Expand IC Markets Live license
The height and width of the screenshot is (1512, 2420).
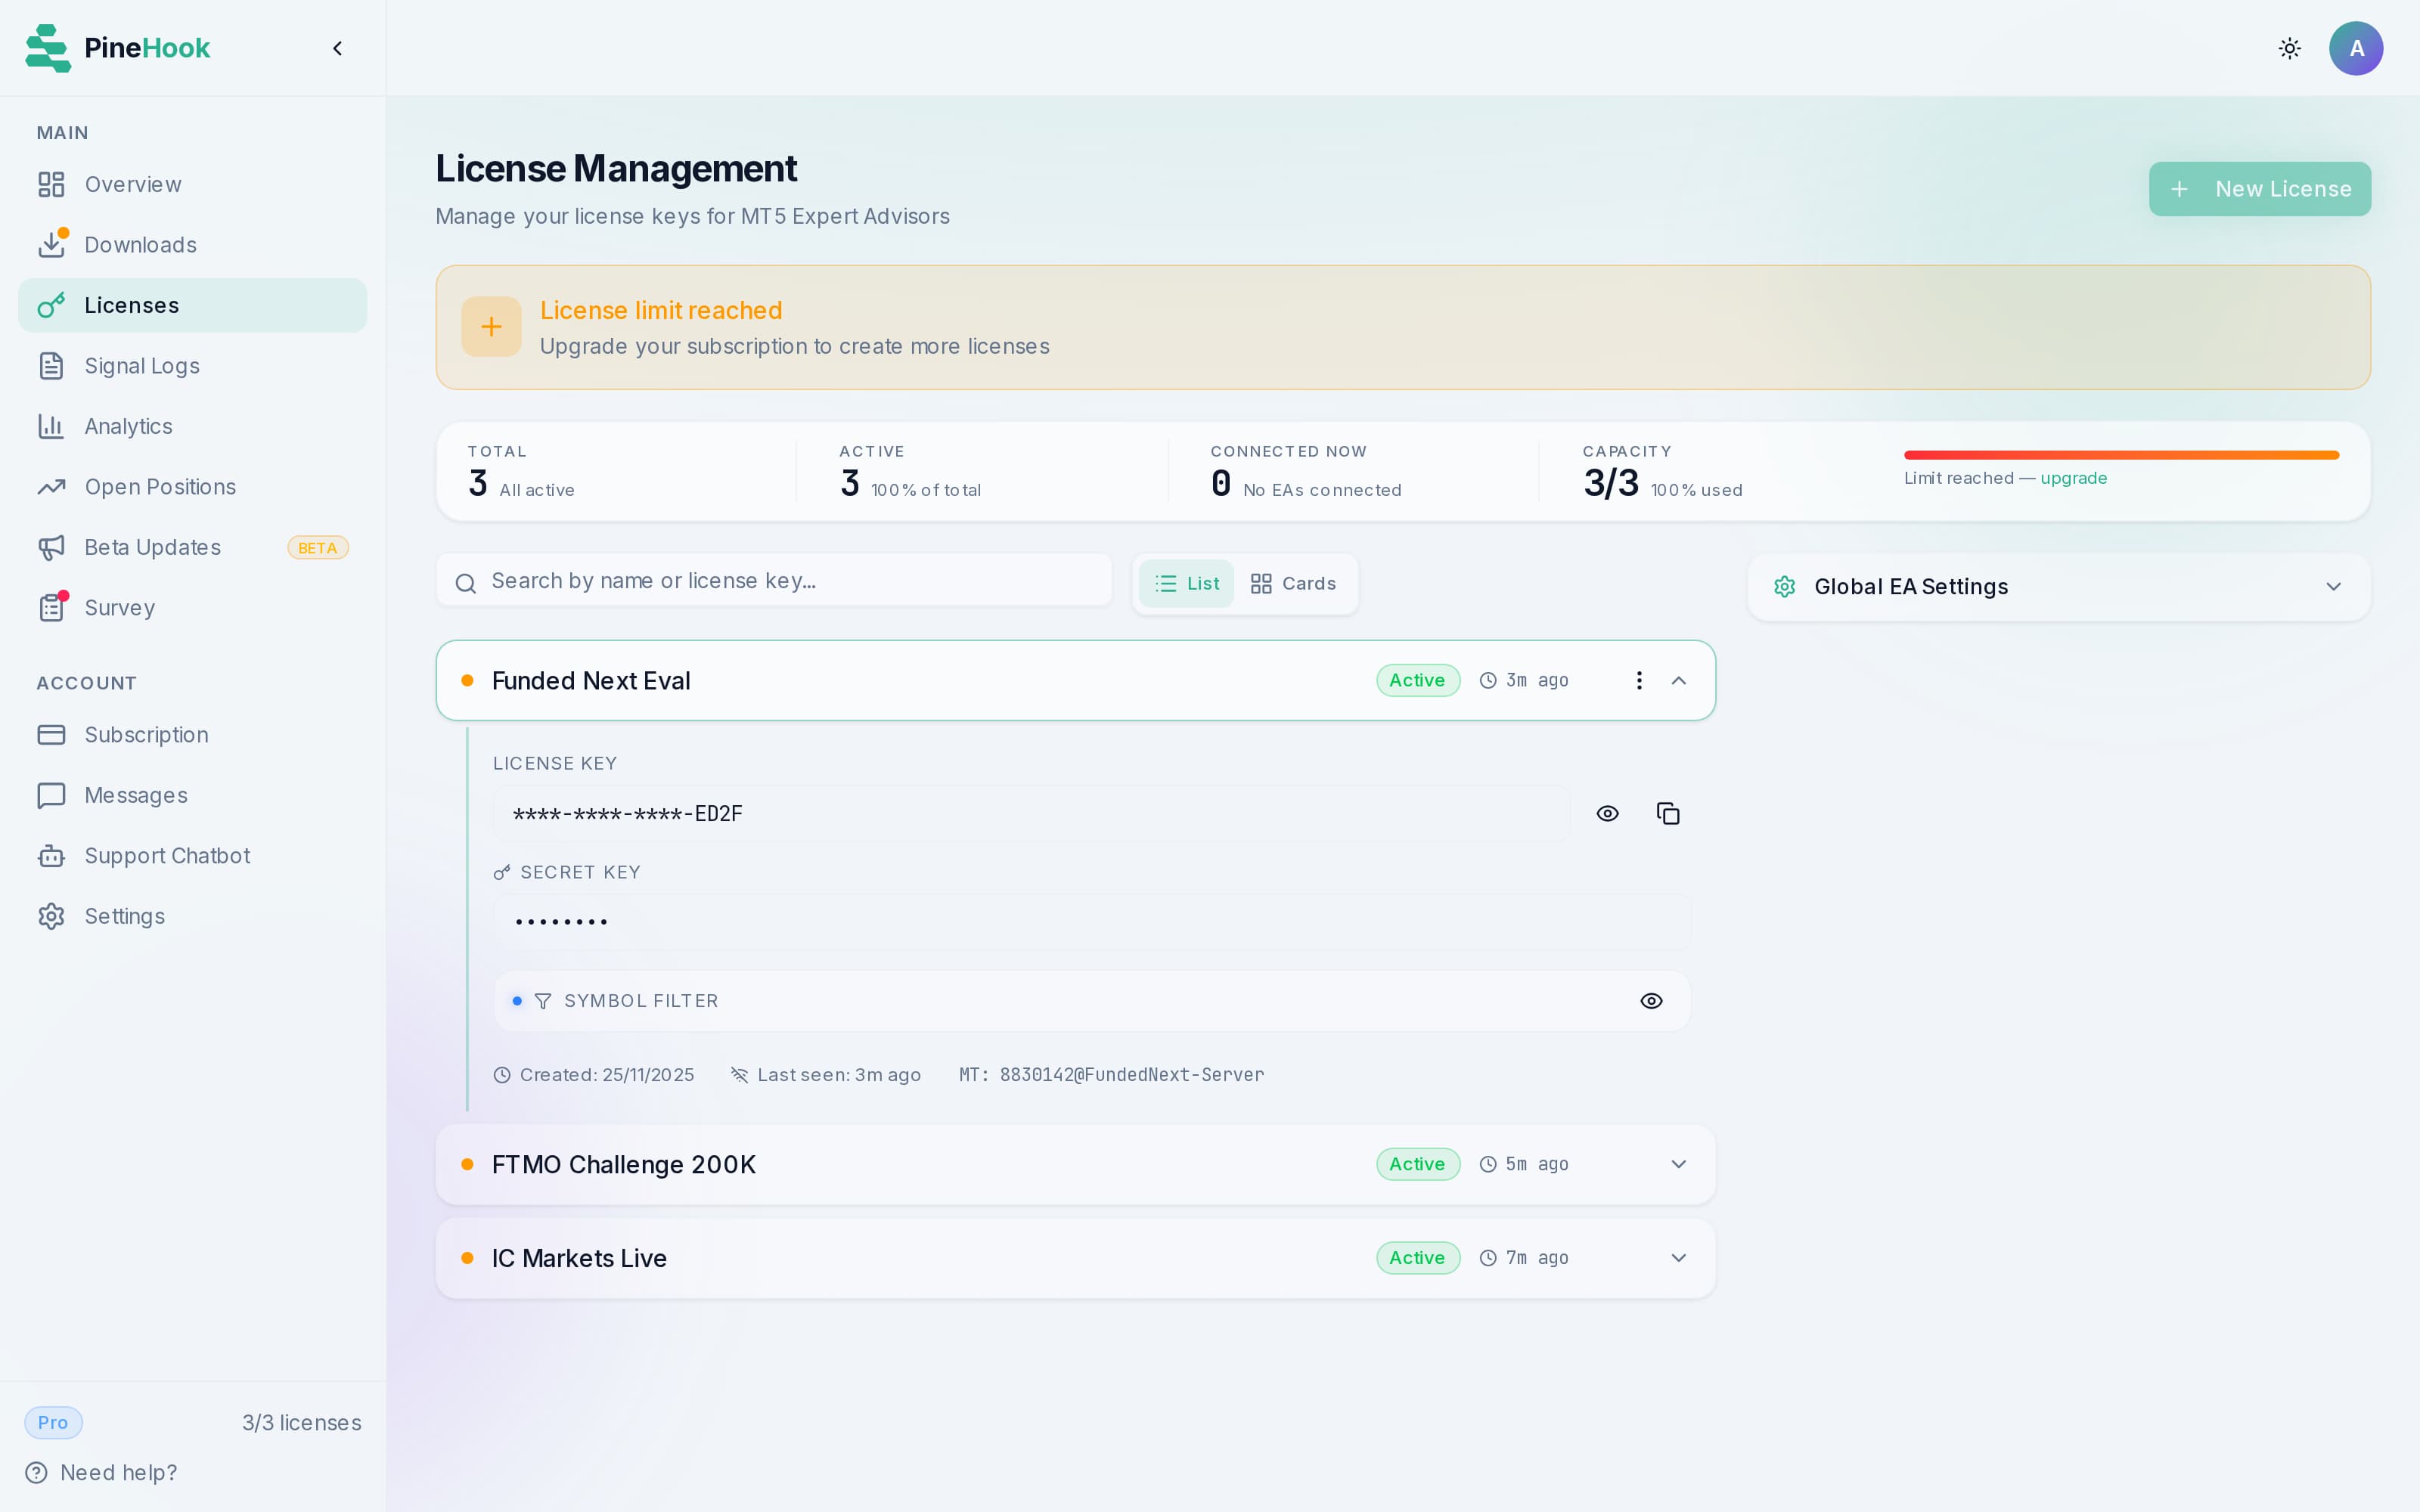click(1679, 1258)
